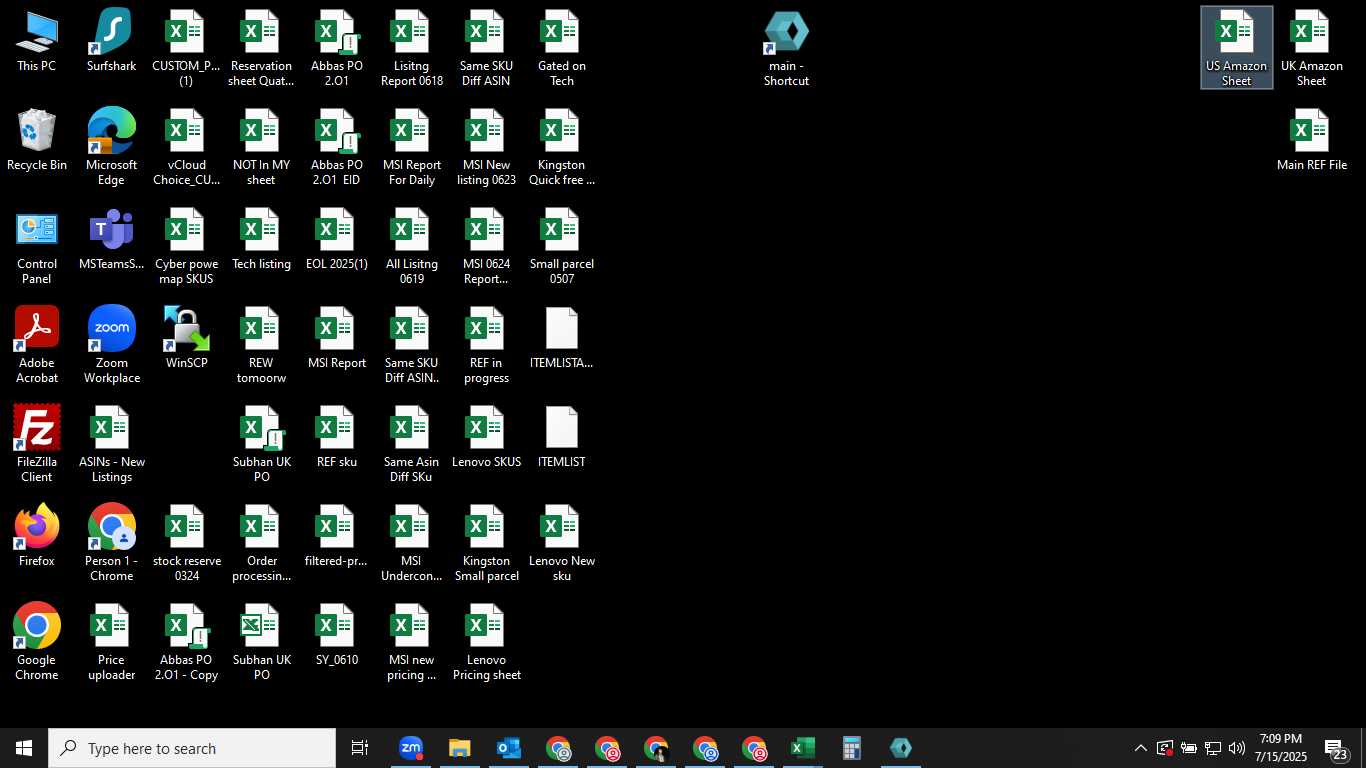Open Calculator from the taskbar
This screenshot has width=1366, height=768.
(851, 748)
